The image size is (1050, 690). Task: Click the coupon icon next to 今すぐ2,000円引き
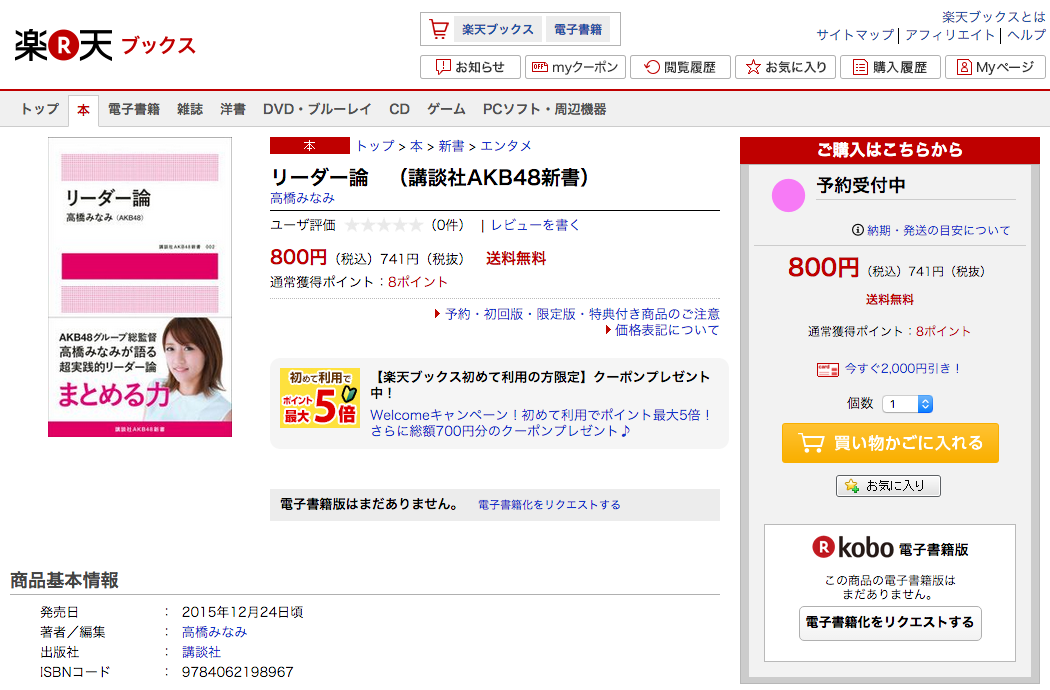click(x=828, y=369)
